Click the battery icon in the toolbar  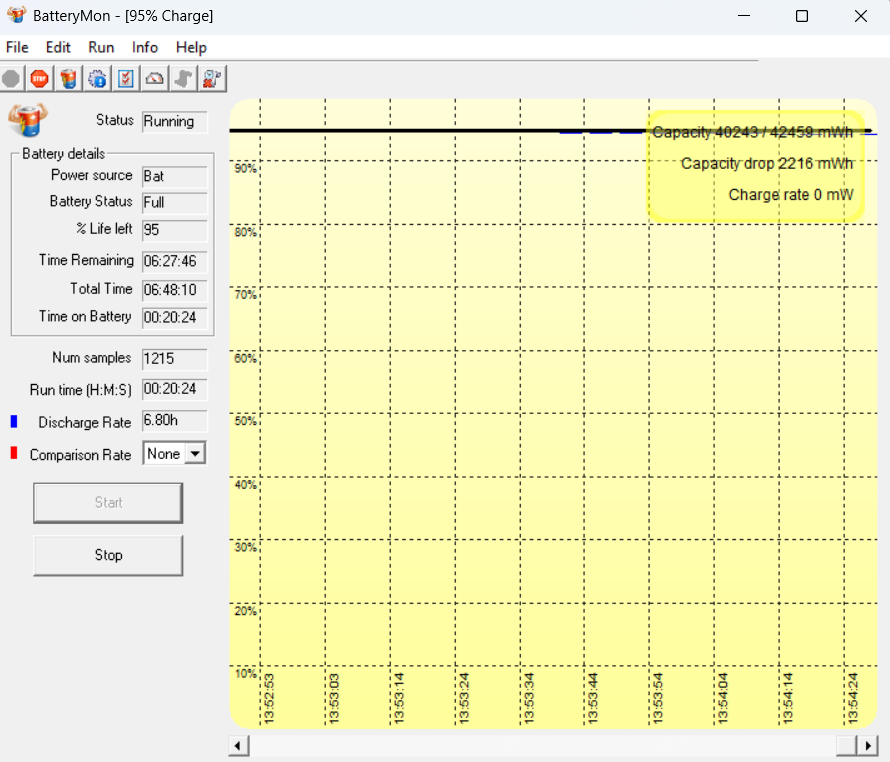click(68, 78)
